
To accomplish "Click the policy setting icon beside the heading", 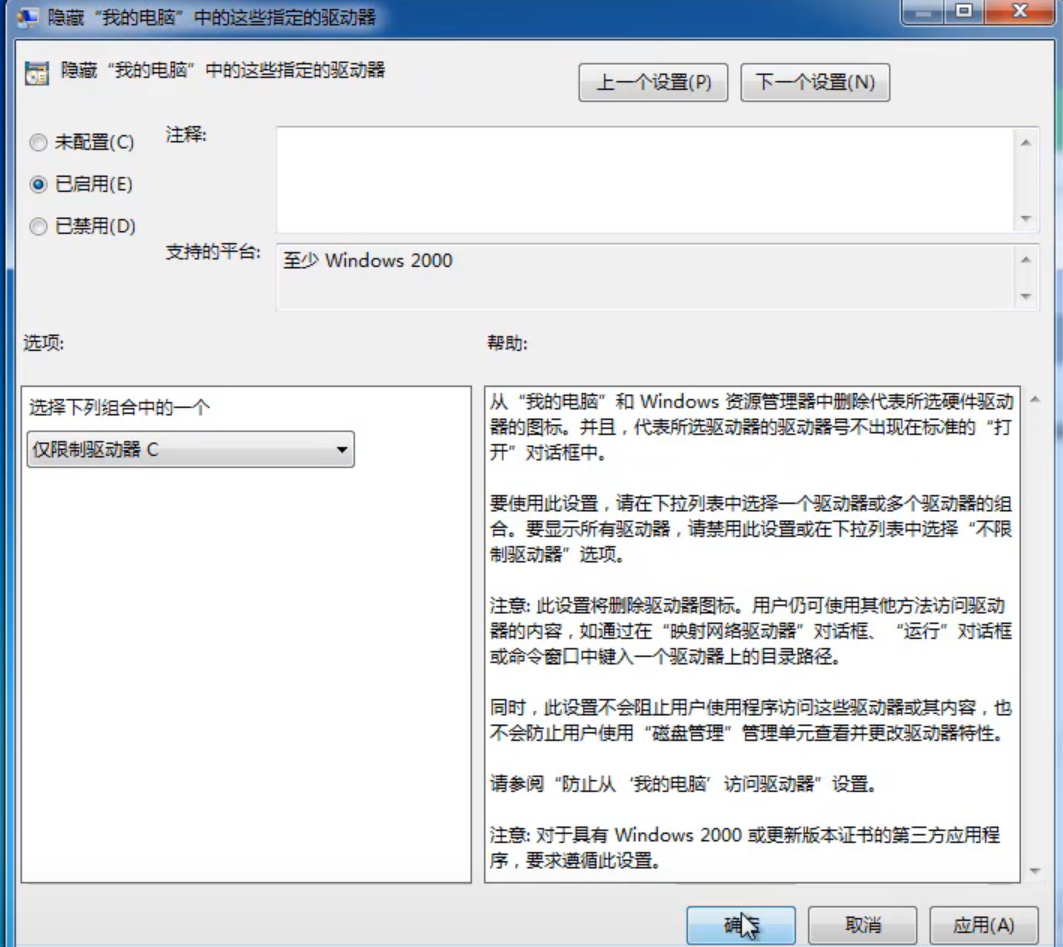I will tap(36, 73).
